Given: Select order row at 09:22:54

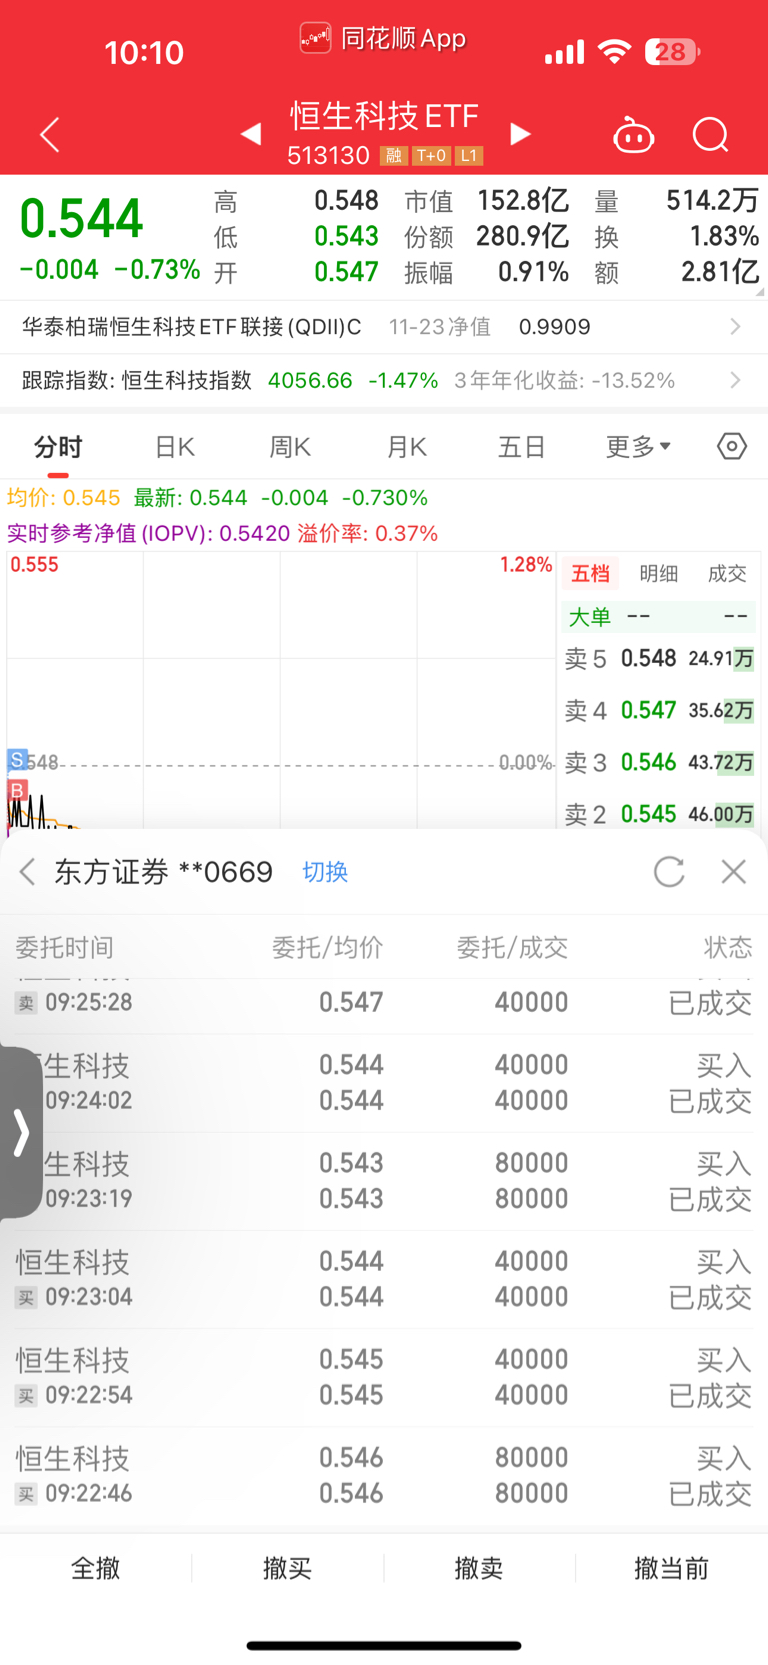Looking at the screenshot, I should (384, 1377).
